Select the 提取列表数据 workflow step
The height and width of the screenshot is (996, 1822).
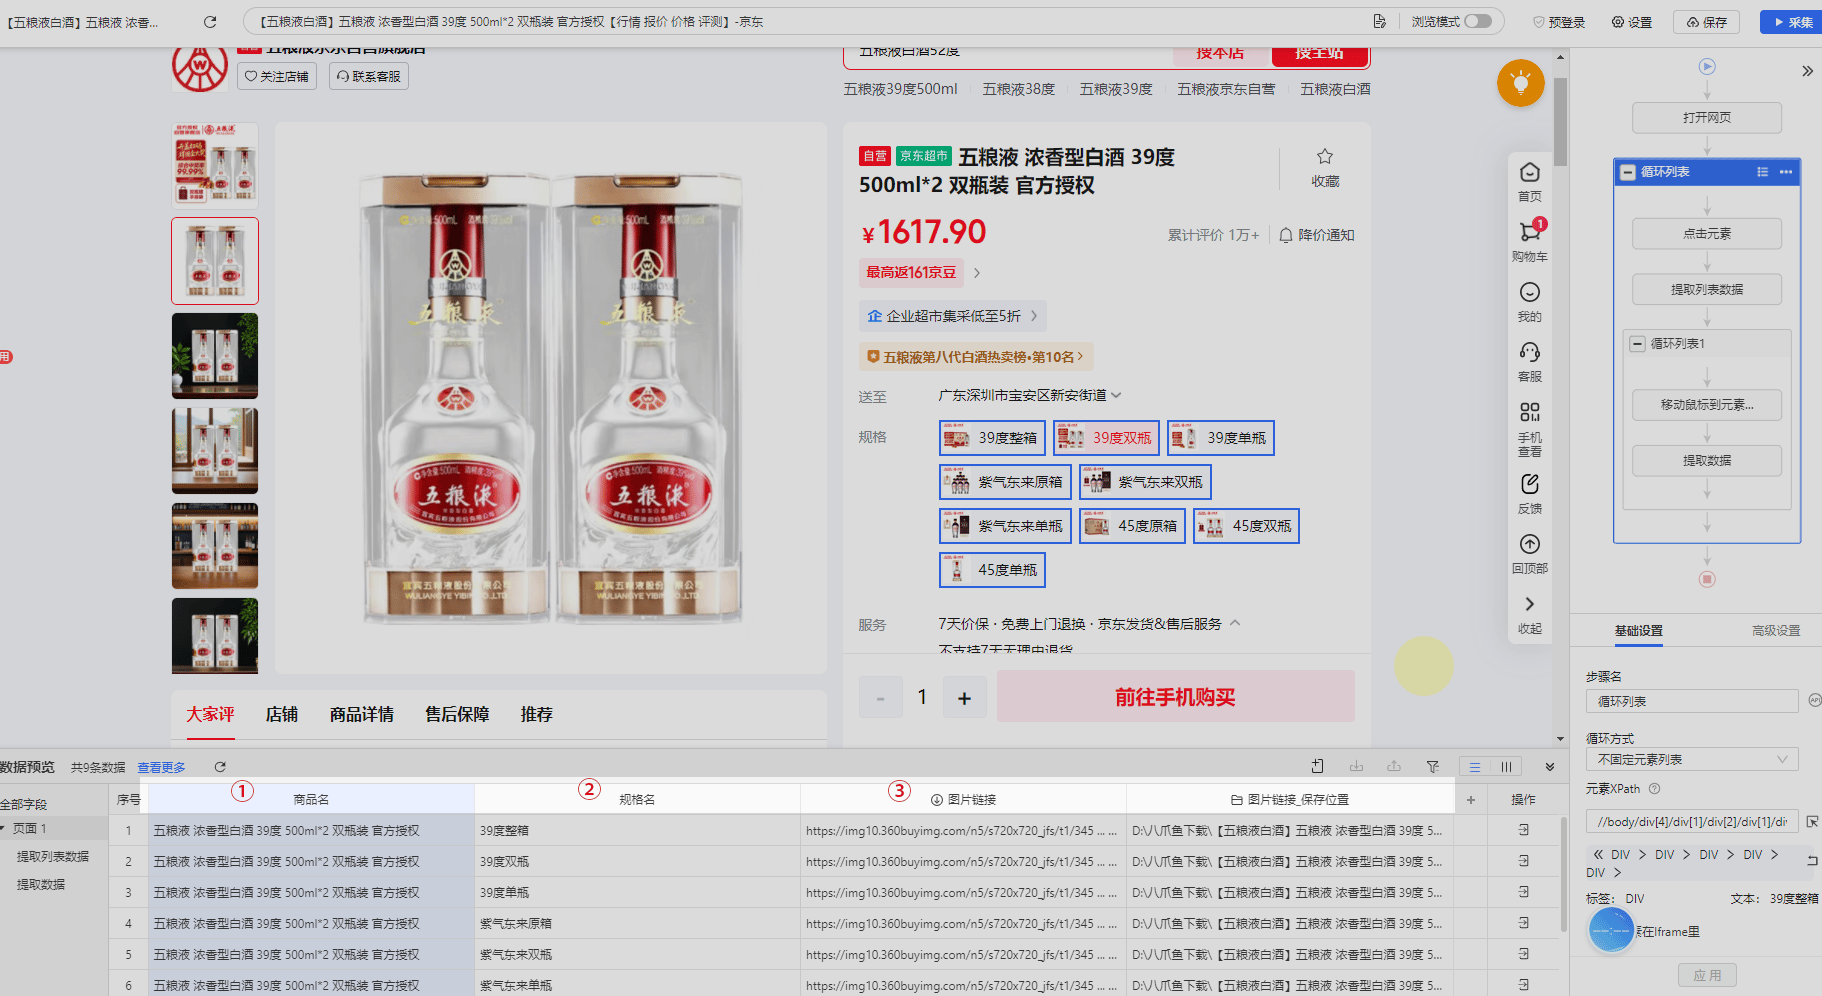pyautogui.click(x=1707, y=289)
